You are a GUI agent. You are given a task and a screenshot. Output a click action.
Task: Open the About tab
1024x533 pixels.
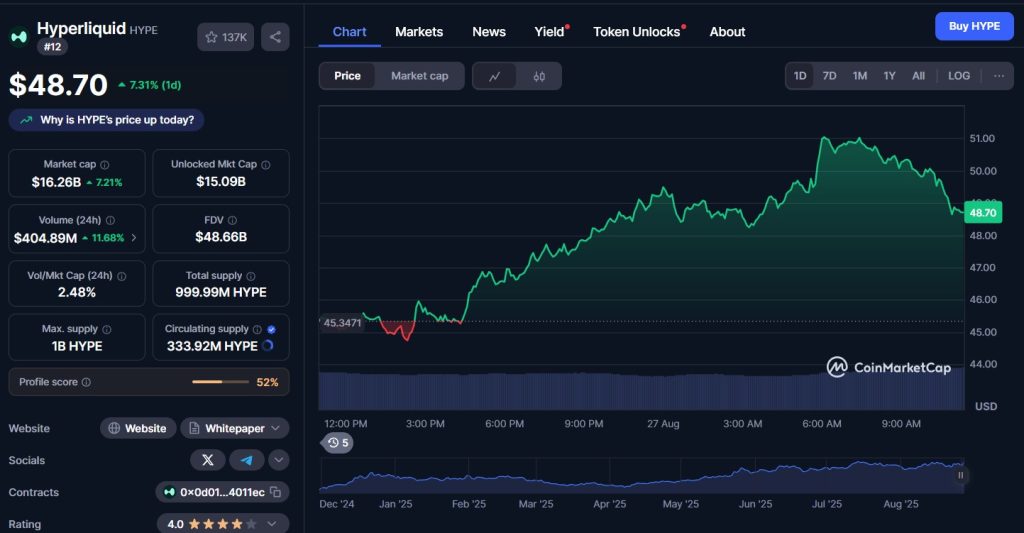pyautogui.click(x=728, y=31)
